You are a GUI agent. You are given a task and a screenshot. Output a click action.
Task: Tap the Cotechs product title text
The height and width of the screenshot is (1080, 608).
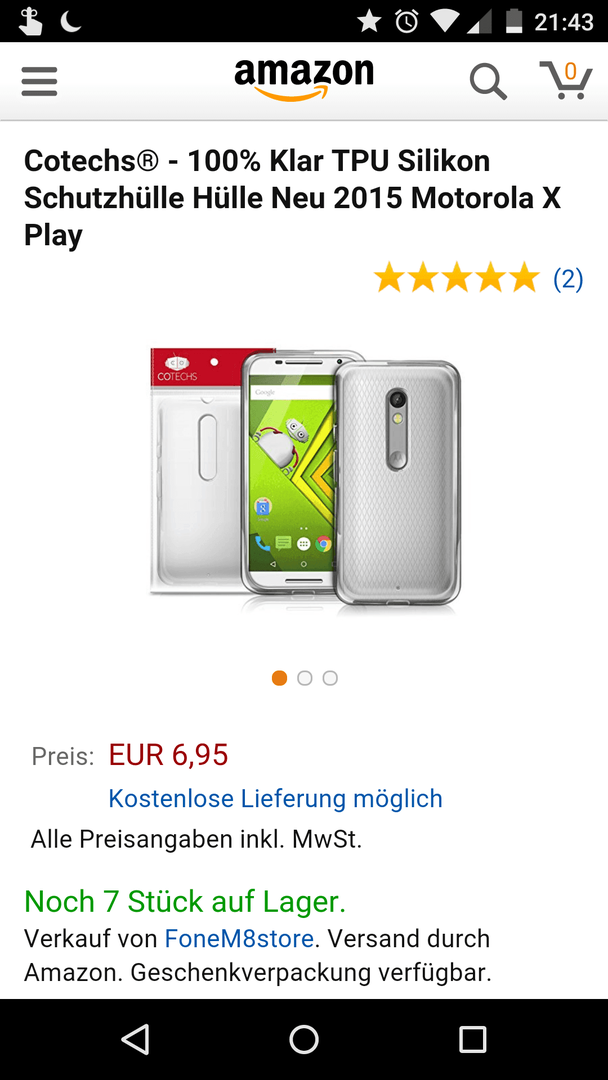(293, 198)
